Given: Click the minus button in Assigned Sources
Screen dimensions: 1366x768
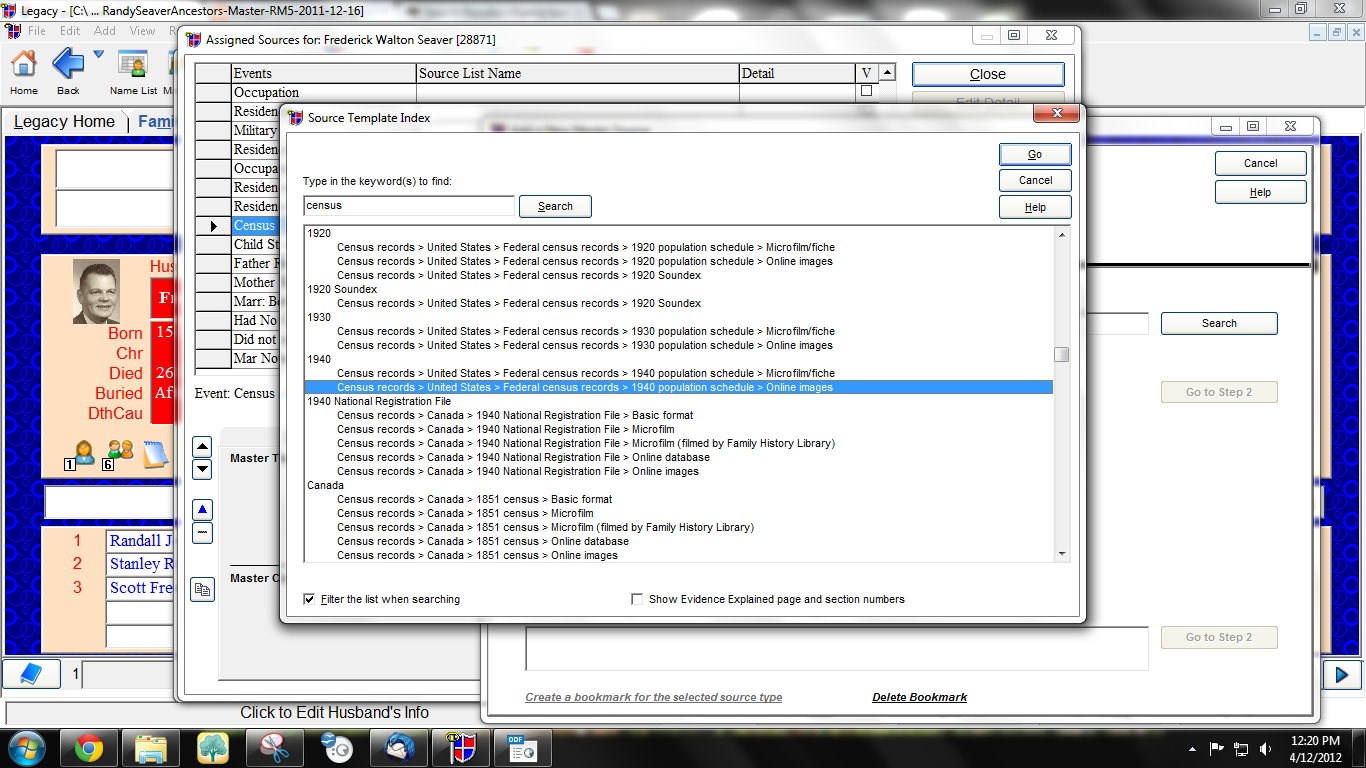Looking at the screenshot, I should click(x=202, y=533).
